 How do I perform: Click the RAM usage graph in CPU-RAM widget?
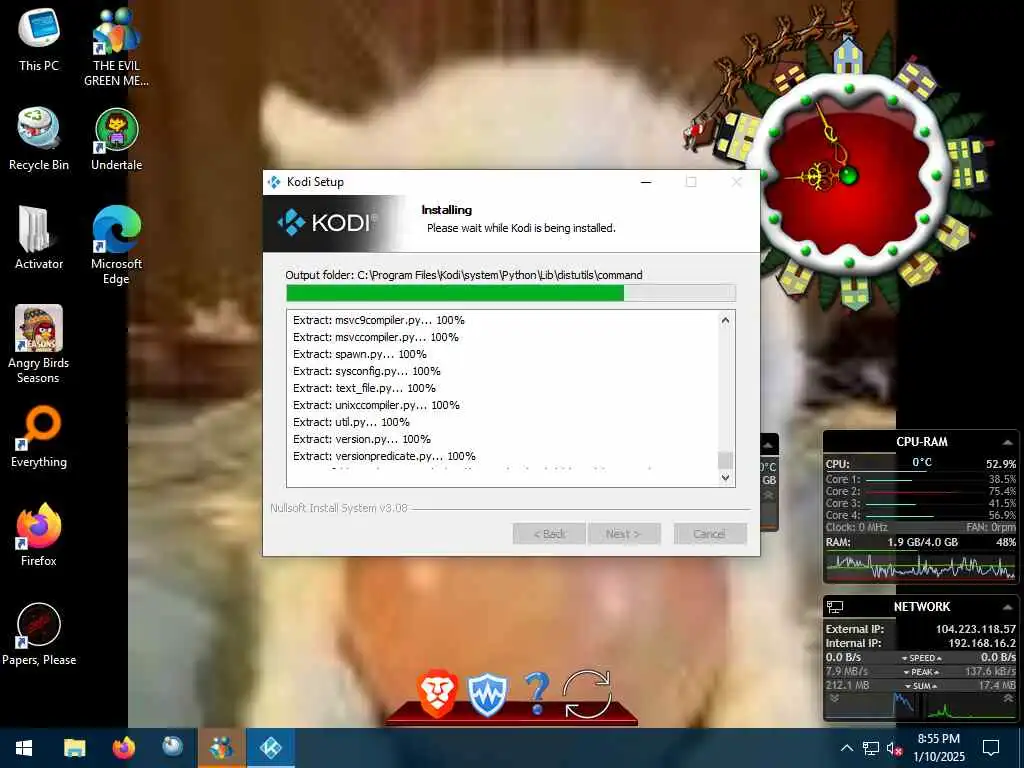921,566
